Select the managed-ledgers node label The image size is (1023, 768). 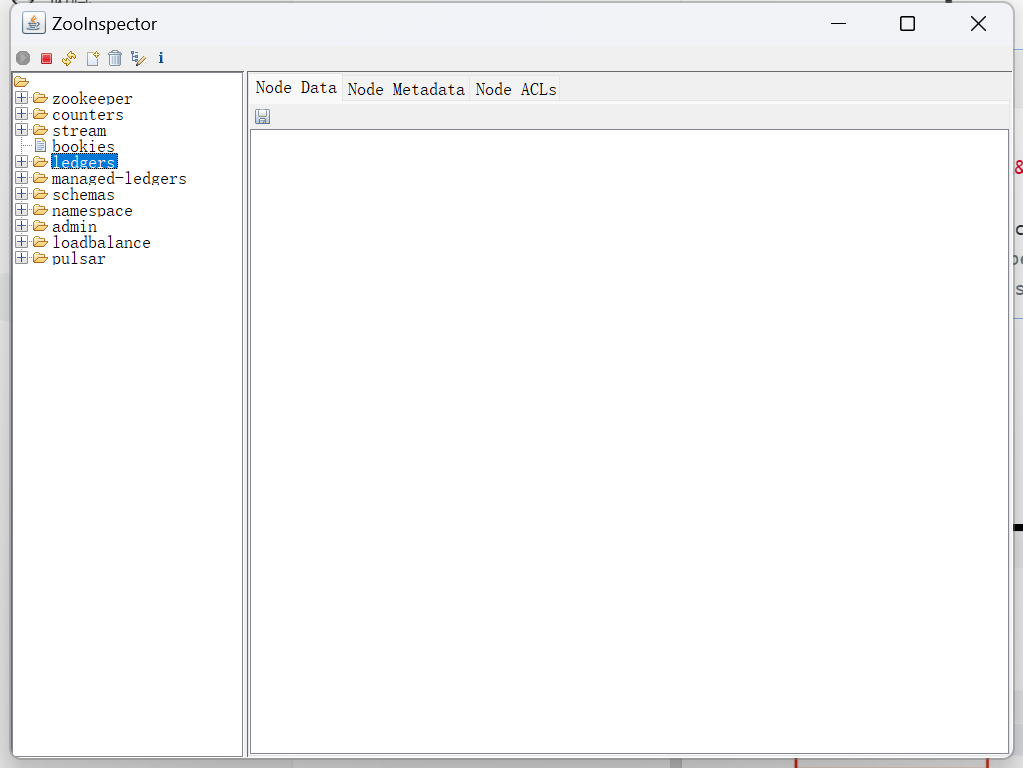pyautogui.click(x=119, y=178)
